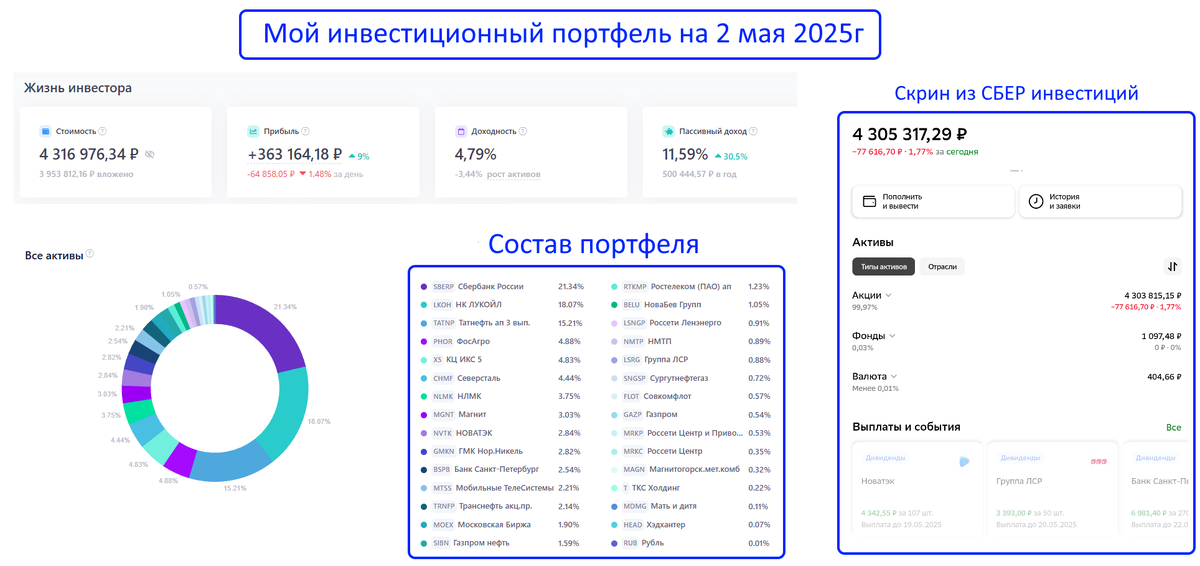Image resolution: width=1200 pixels, height=566 pixels.
Task: Expand the Валюта asset group chevron
Action: pyautogui.click(x=895, y=376)
